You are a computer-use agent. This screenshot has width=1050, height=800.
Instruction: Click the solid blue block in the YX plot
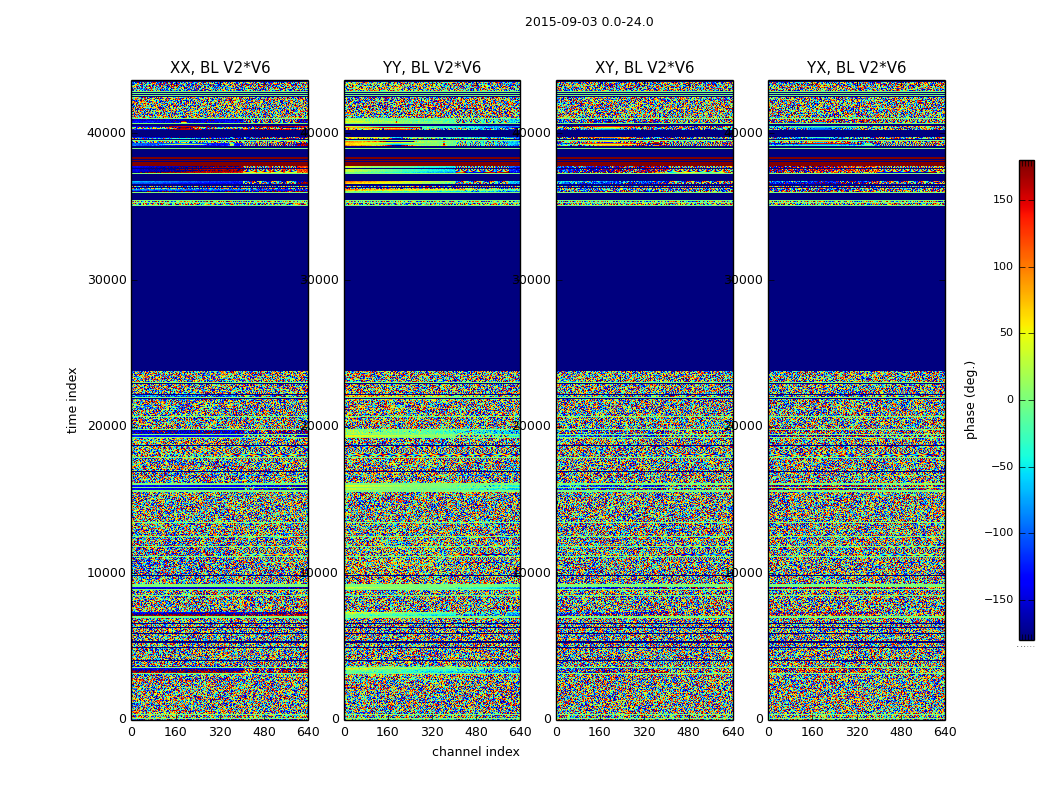pos(856,290)
